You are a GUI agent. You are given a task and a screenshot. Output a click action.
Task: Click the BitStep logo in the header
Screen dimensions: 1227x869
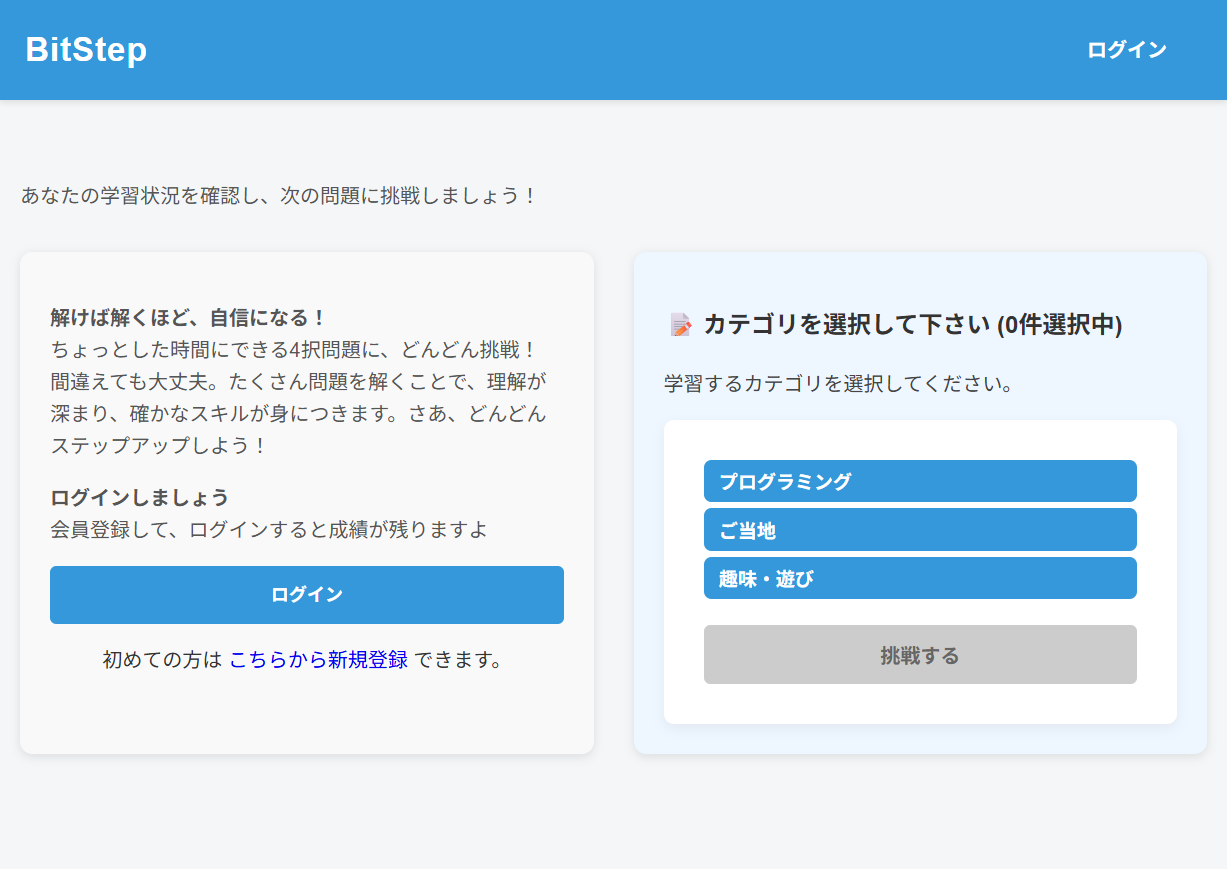point(84,49)
